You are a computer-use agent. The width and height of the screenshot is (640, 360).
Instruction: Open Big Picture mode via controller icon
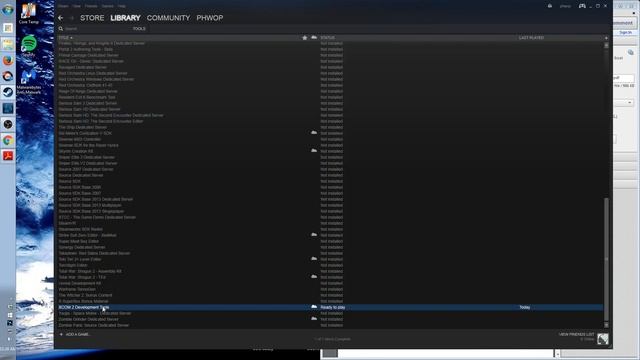(582, 6)
